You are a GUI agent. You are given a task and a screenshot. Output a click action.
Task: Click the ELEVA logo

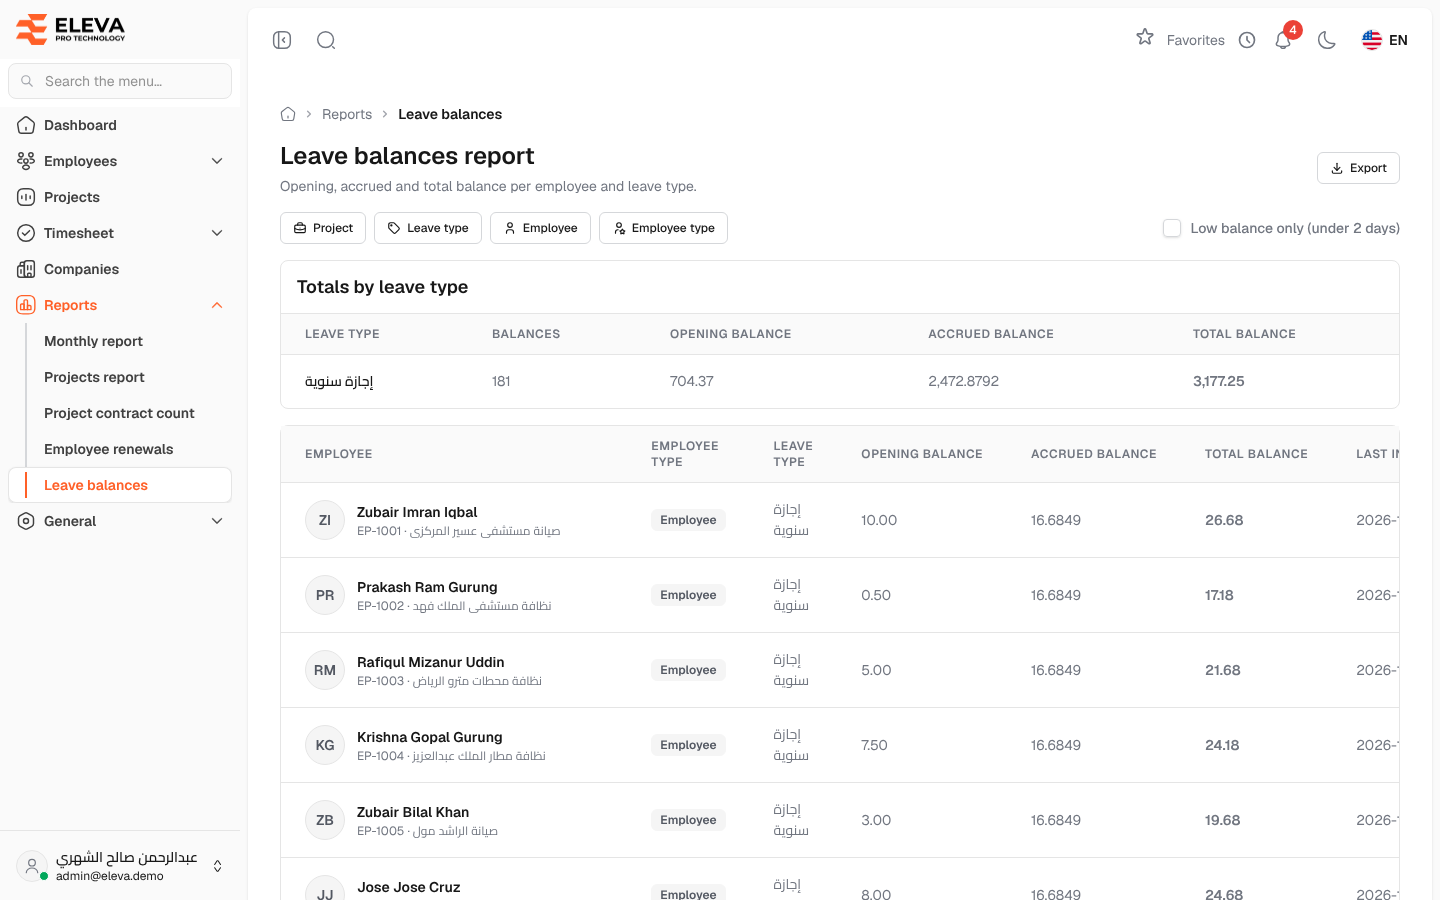71,29
